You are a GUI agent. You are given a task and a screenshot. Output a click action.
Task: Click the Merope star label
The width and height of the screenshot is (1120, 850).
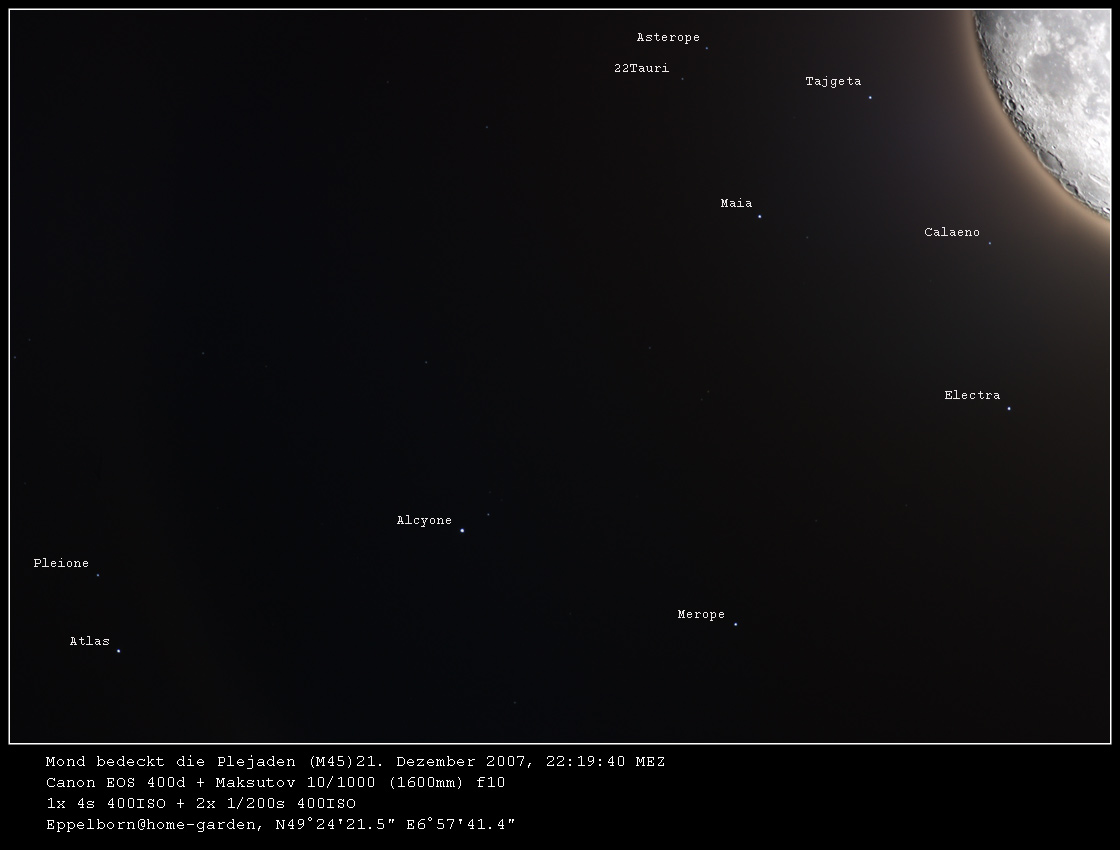pyautogui.click(x=701, y=614)
